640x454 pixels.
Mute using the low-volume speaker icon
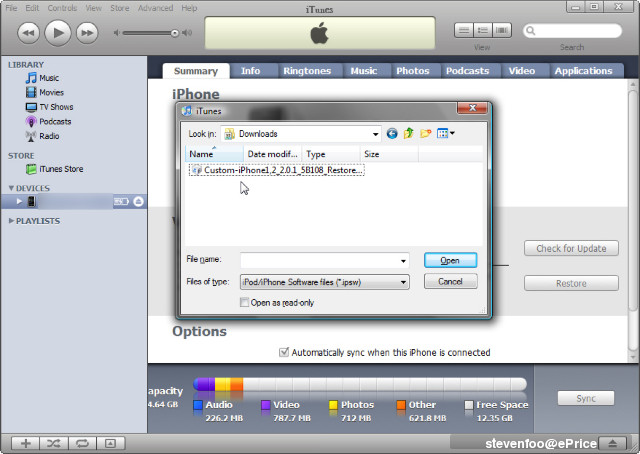point(117,33)
